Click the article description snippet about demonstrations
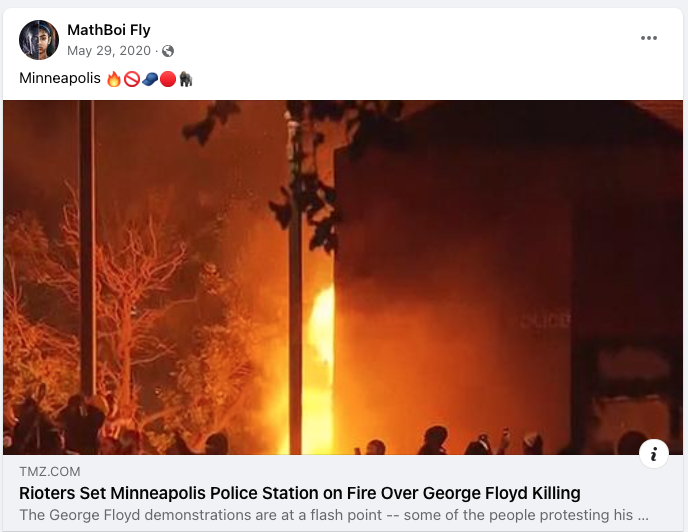688x532 pixels. click(334, 515)
